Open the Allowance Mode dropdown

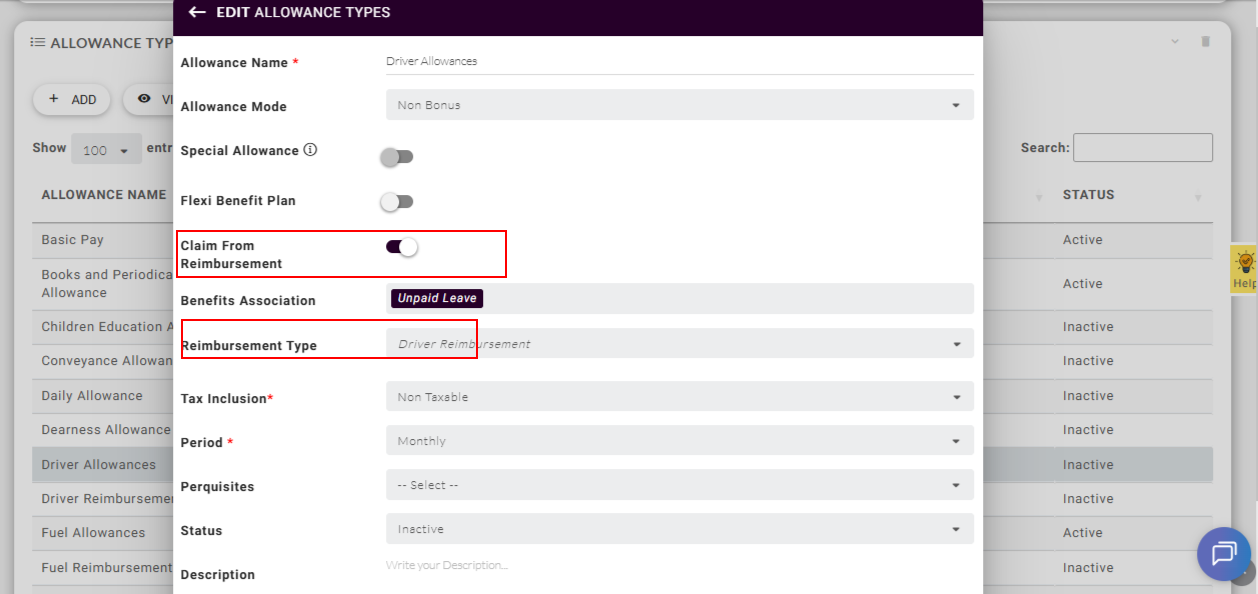pyautogui.click(x=679, y=105)
